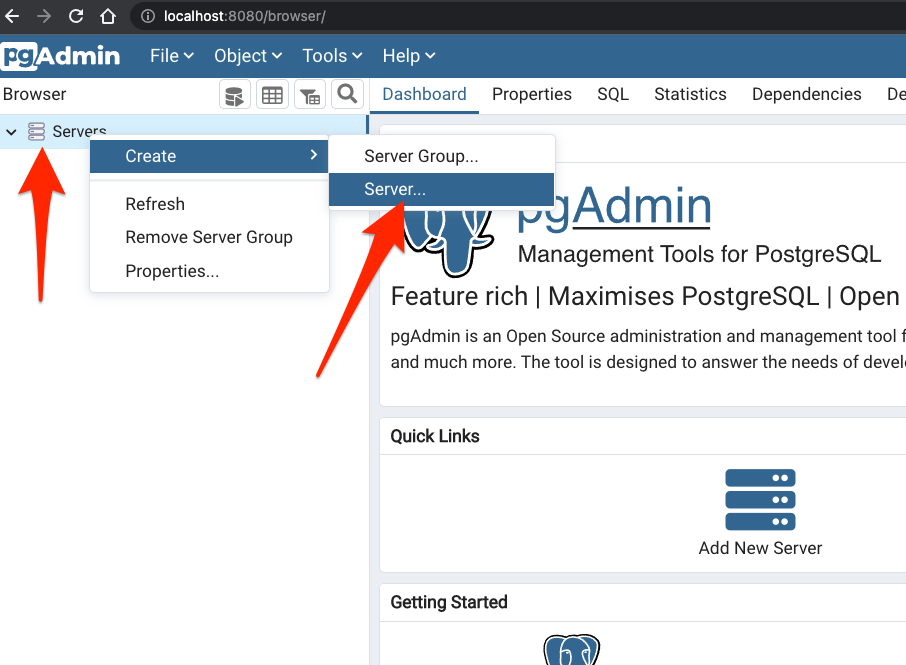The height and width of the screenshot is (665, 906).
Task: Click Management Tools for PostgreSQL text
Action: [x=699, y=254]
